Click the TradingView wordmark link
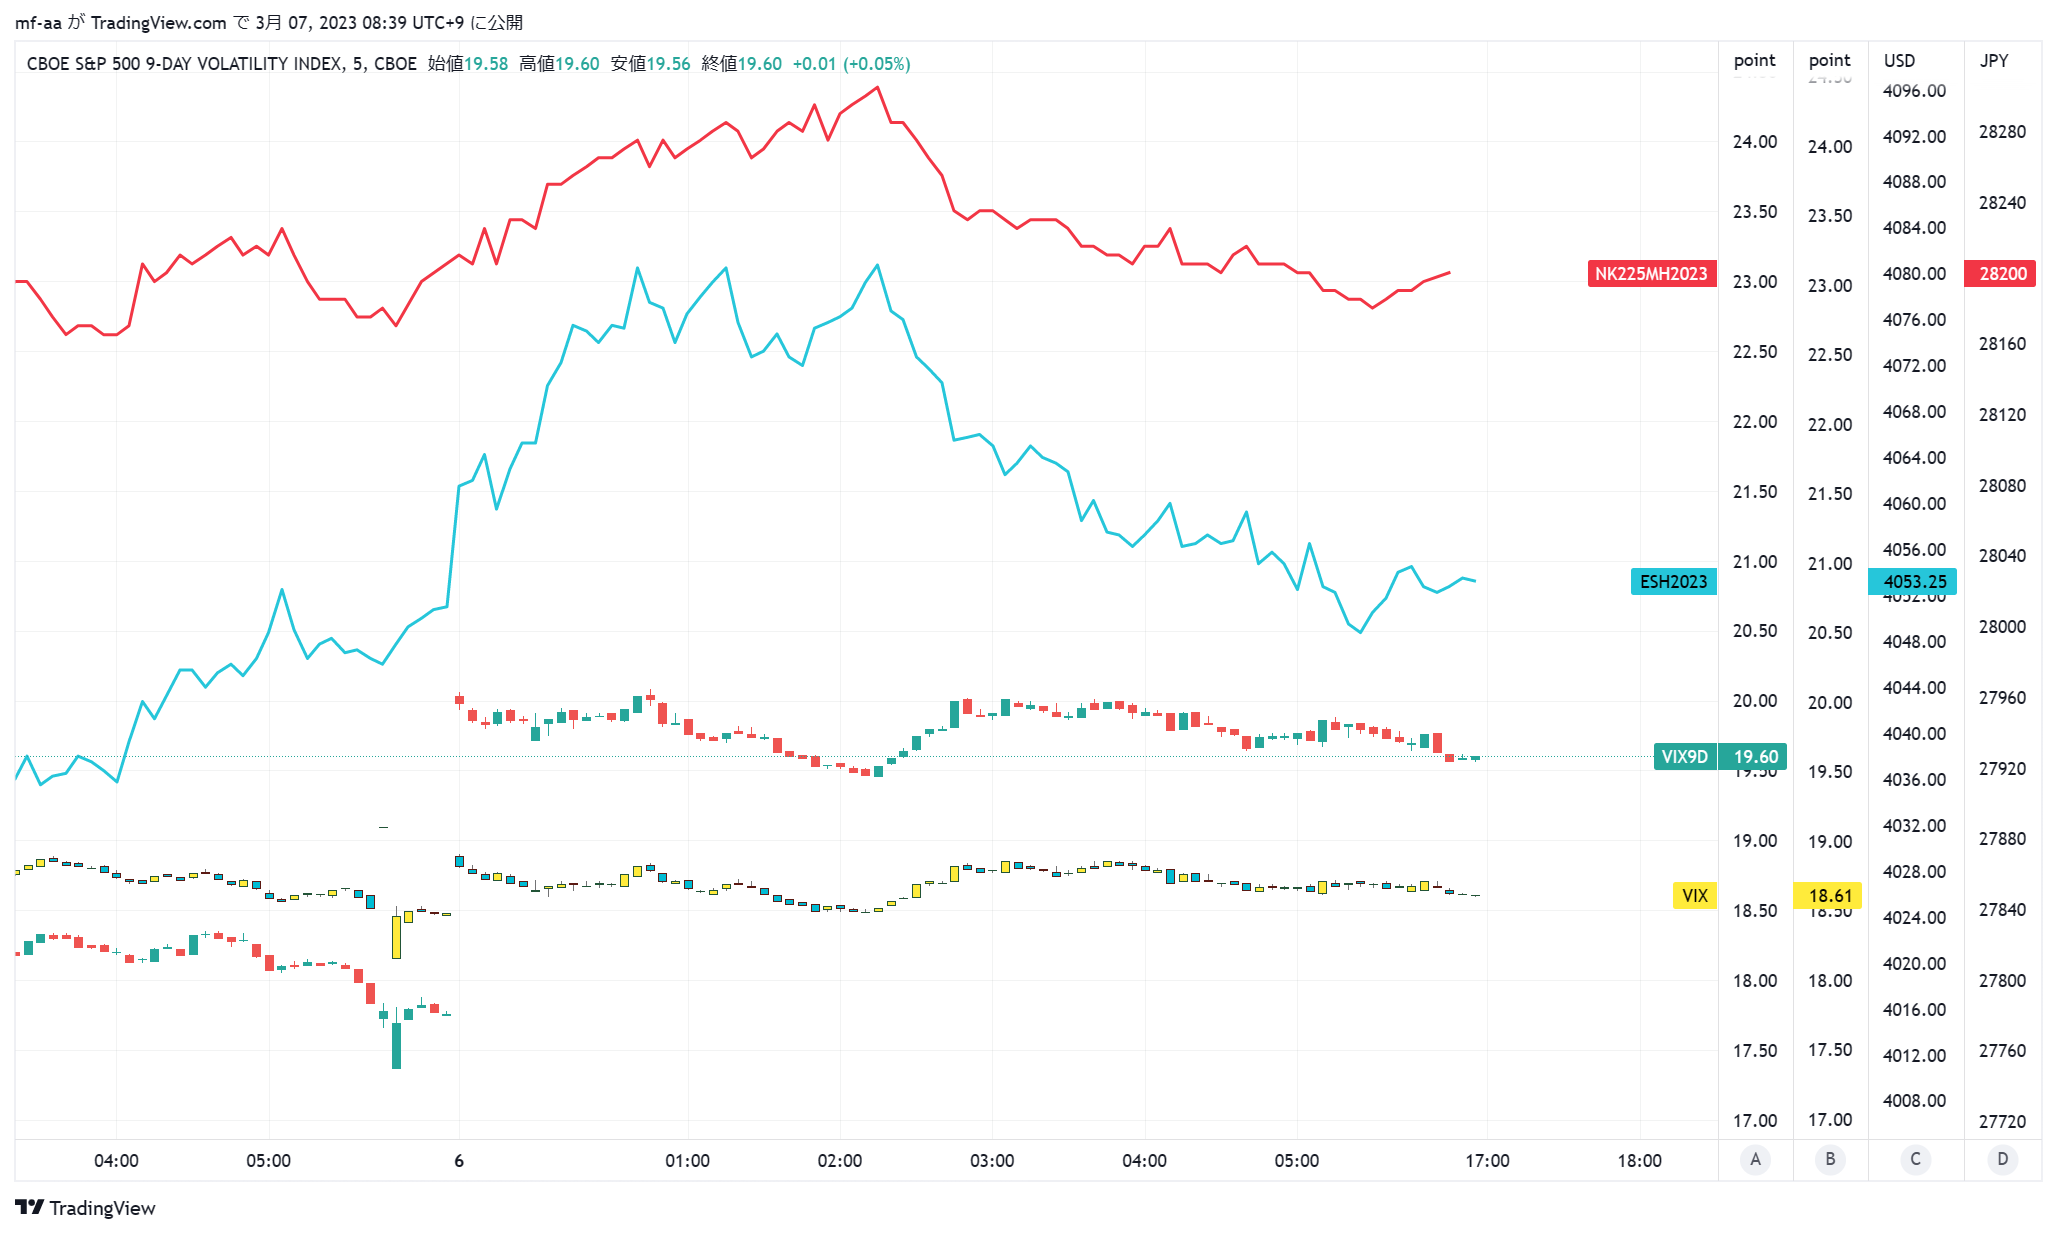2057x1234 pixels. point(102,1208)
